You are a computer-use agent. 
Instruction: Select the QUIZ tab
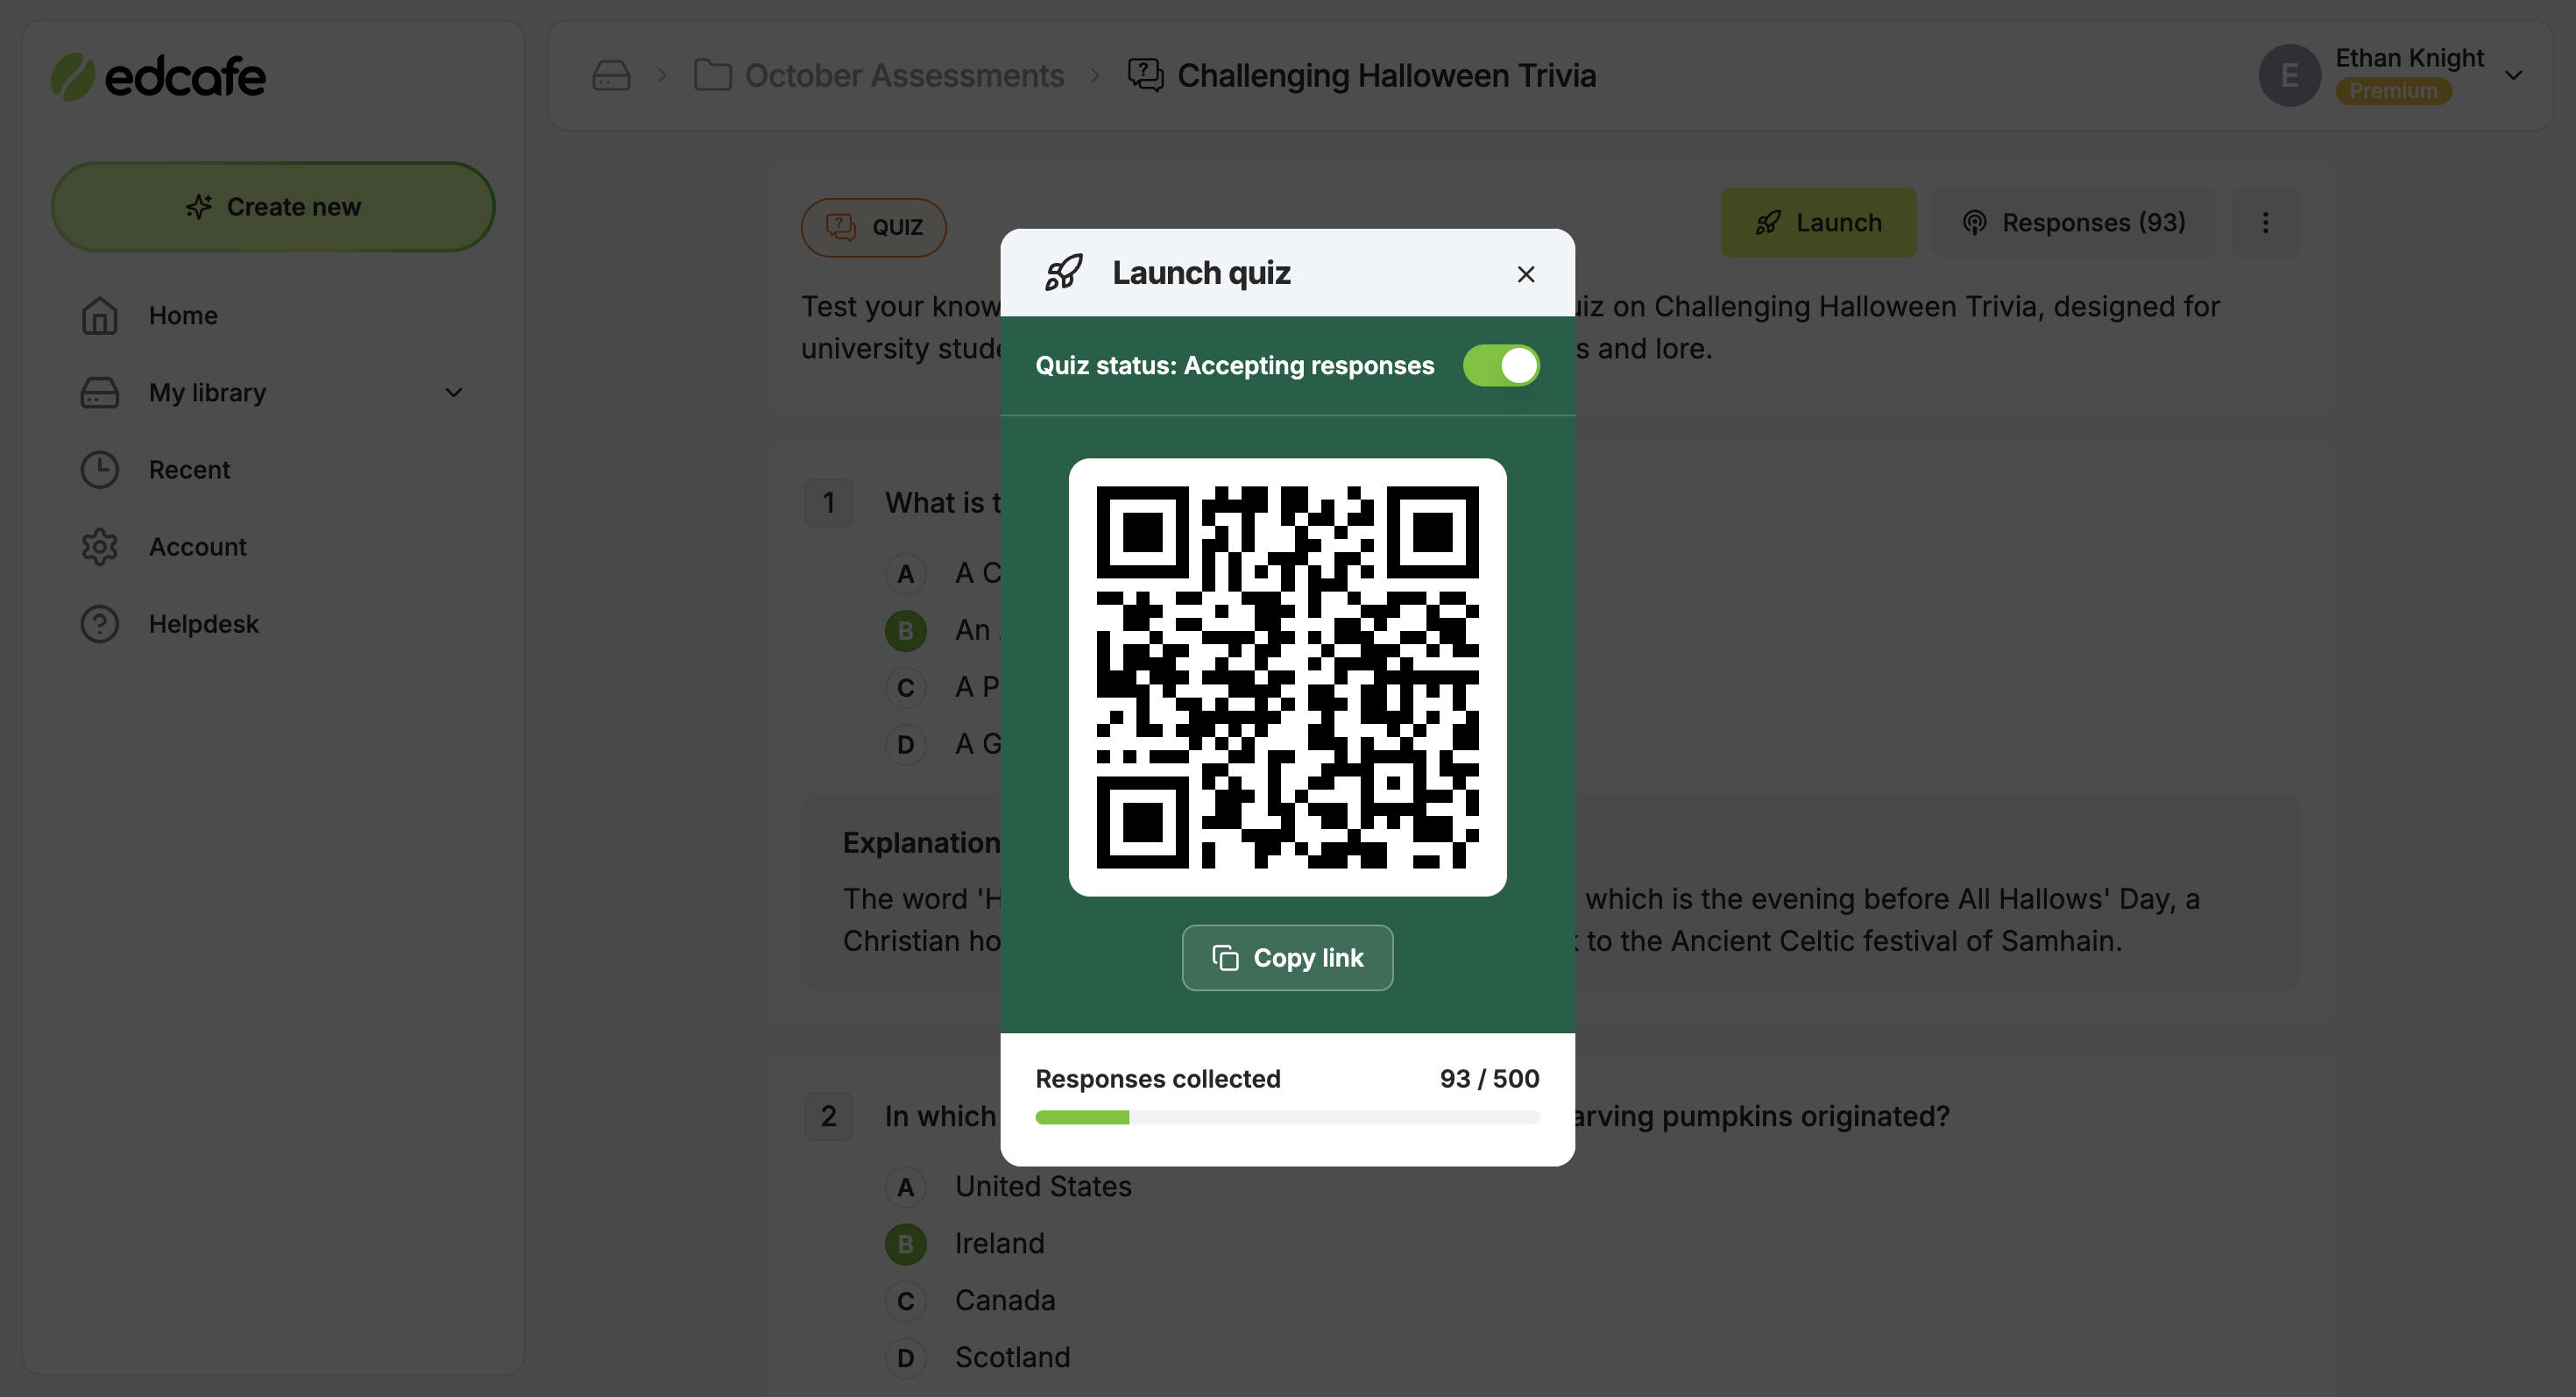point(877,225)
